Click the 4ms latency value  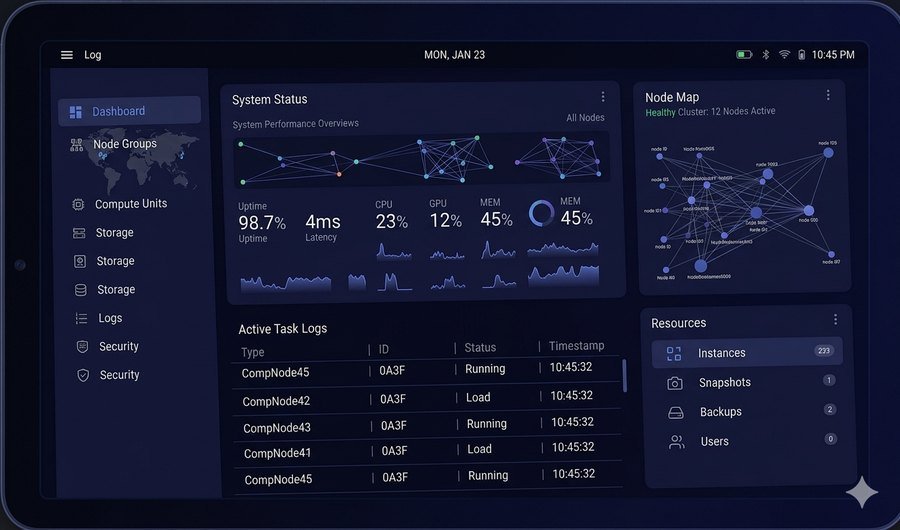tap(323, 222)
